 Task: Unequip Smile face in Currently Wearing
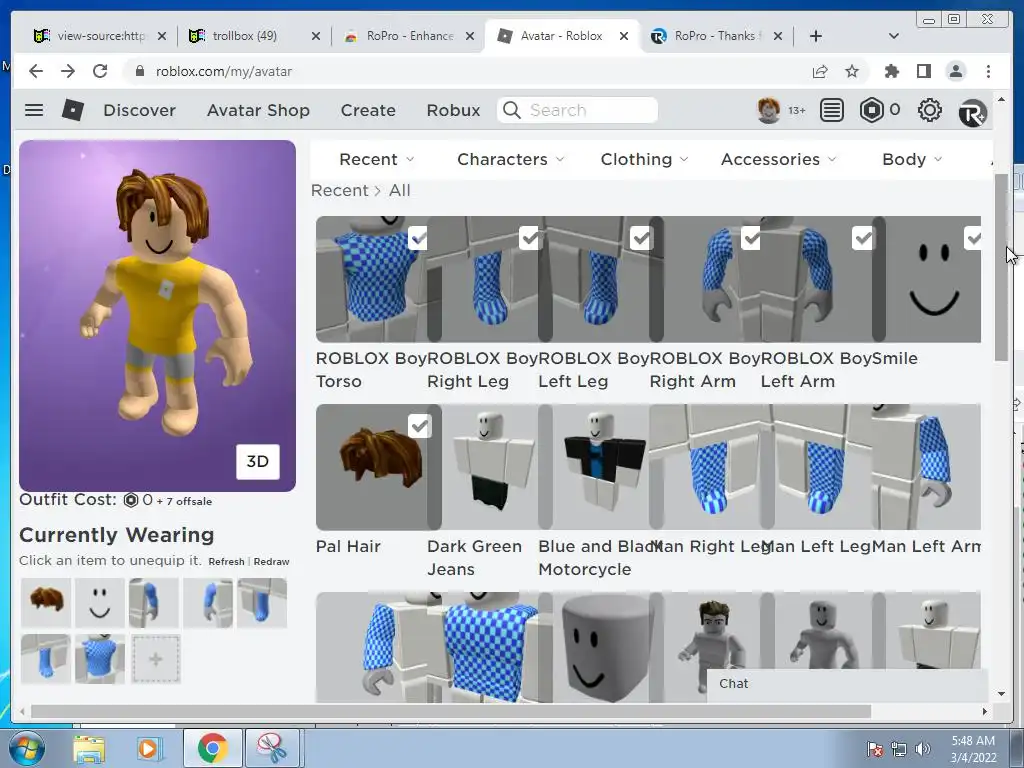point(99,602)
